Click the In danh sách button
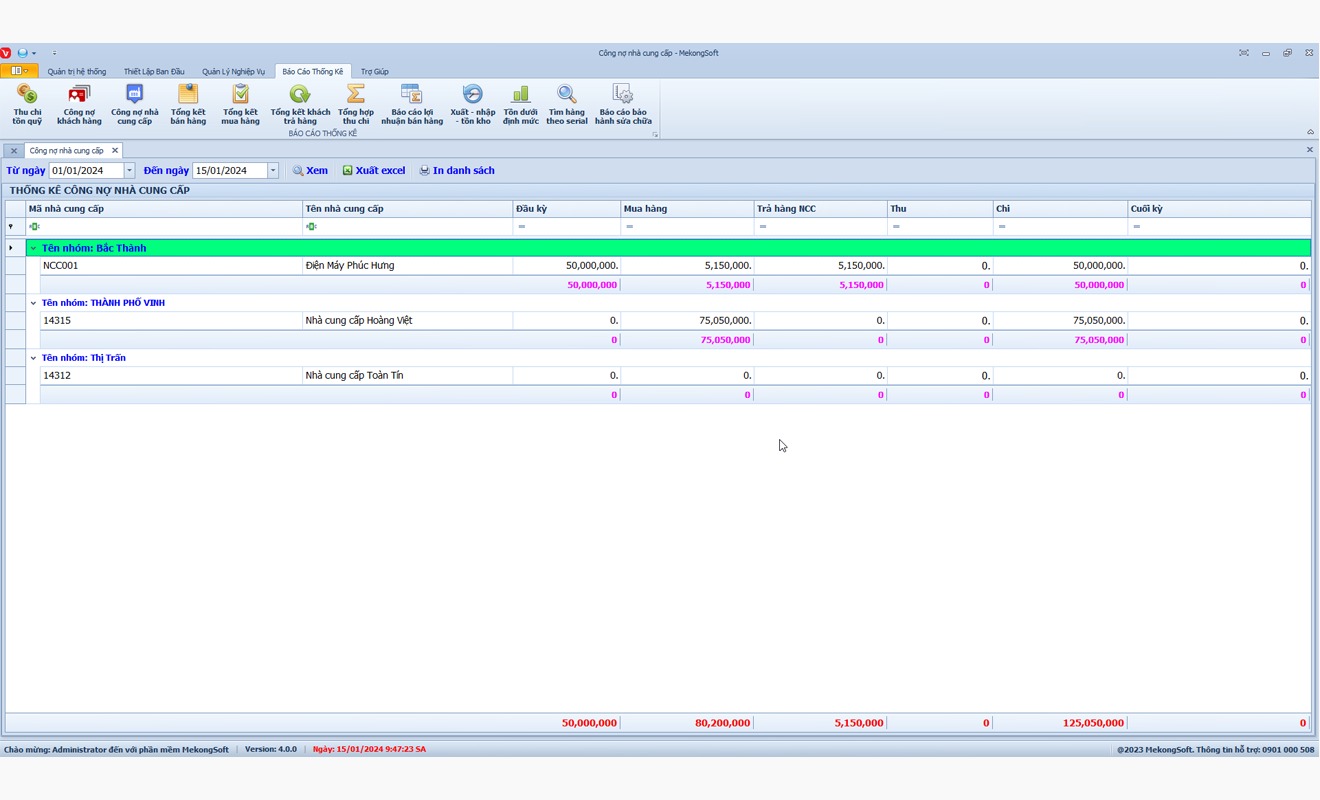 (x=457, y=171)
